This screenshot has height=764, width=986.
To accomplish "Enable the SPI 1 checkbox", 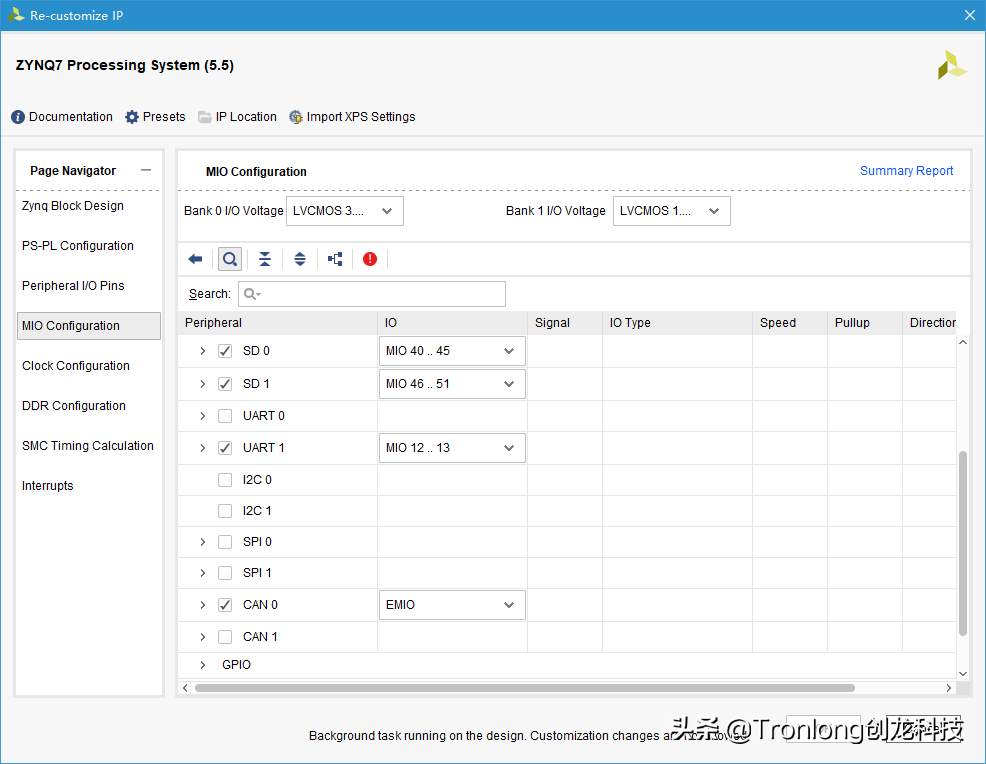I will tap(225, 573).
